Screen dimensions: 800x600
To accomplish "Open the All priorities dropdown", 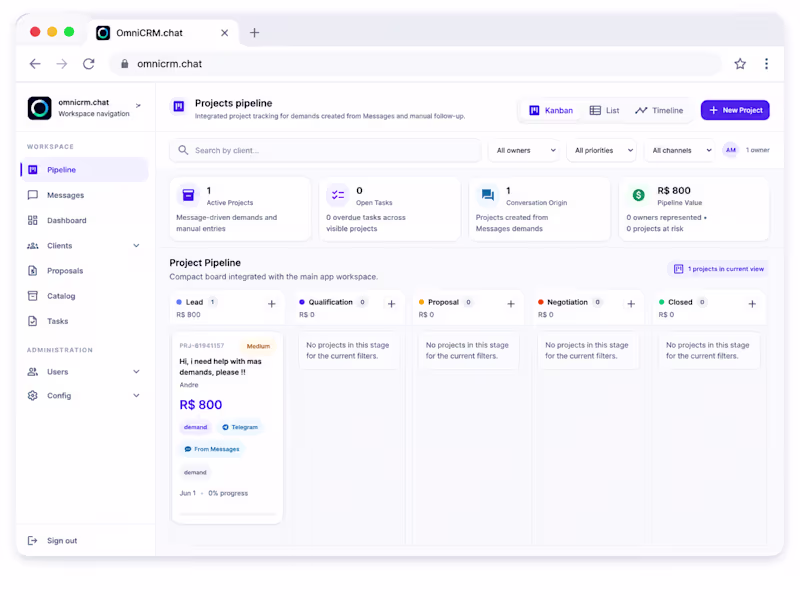I will (x=603, y=151).
